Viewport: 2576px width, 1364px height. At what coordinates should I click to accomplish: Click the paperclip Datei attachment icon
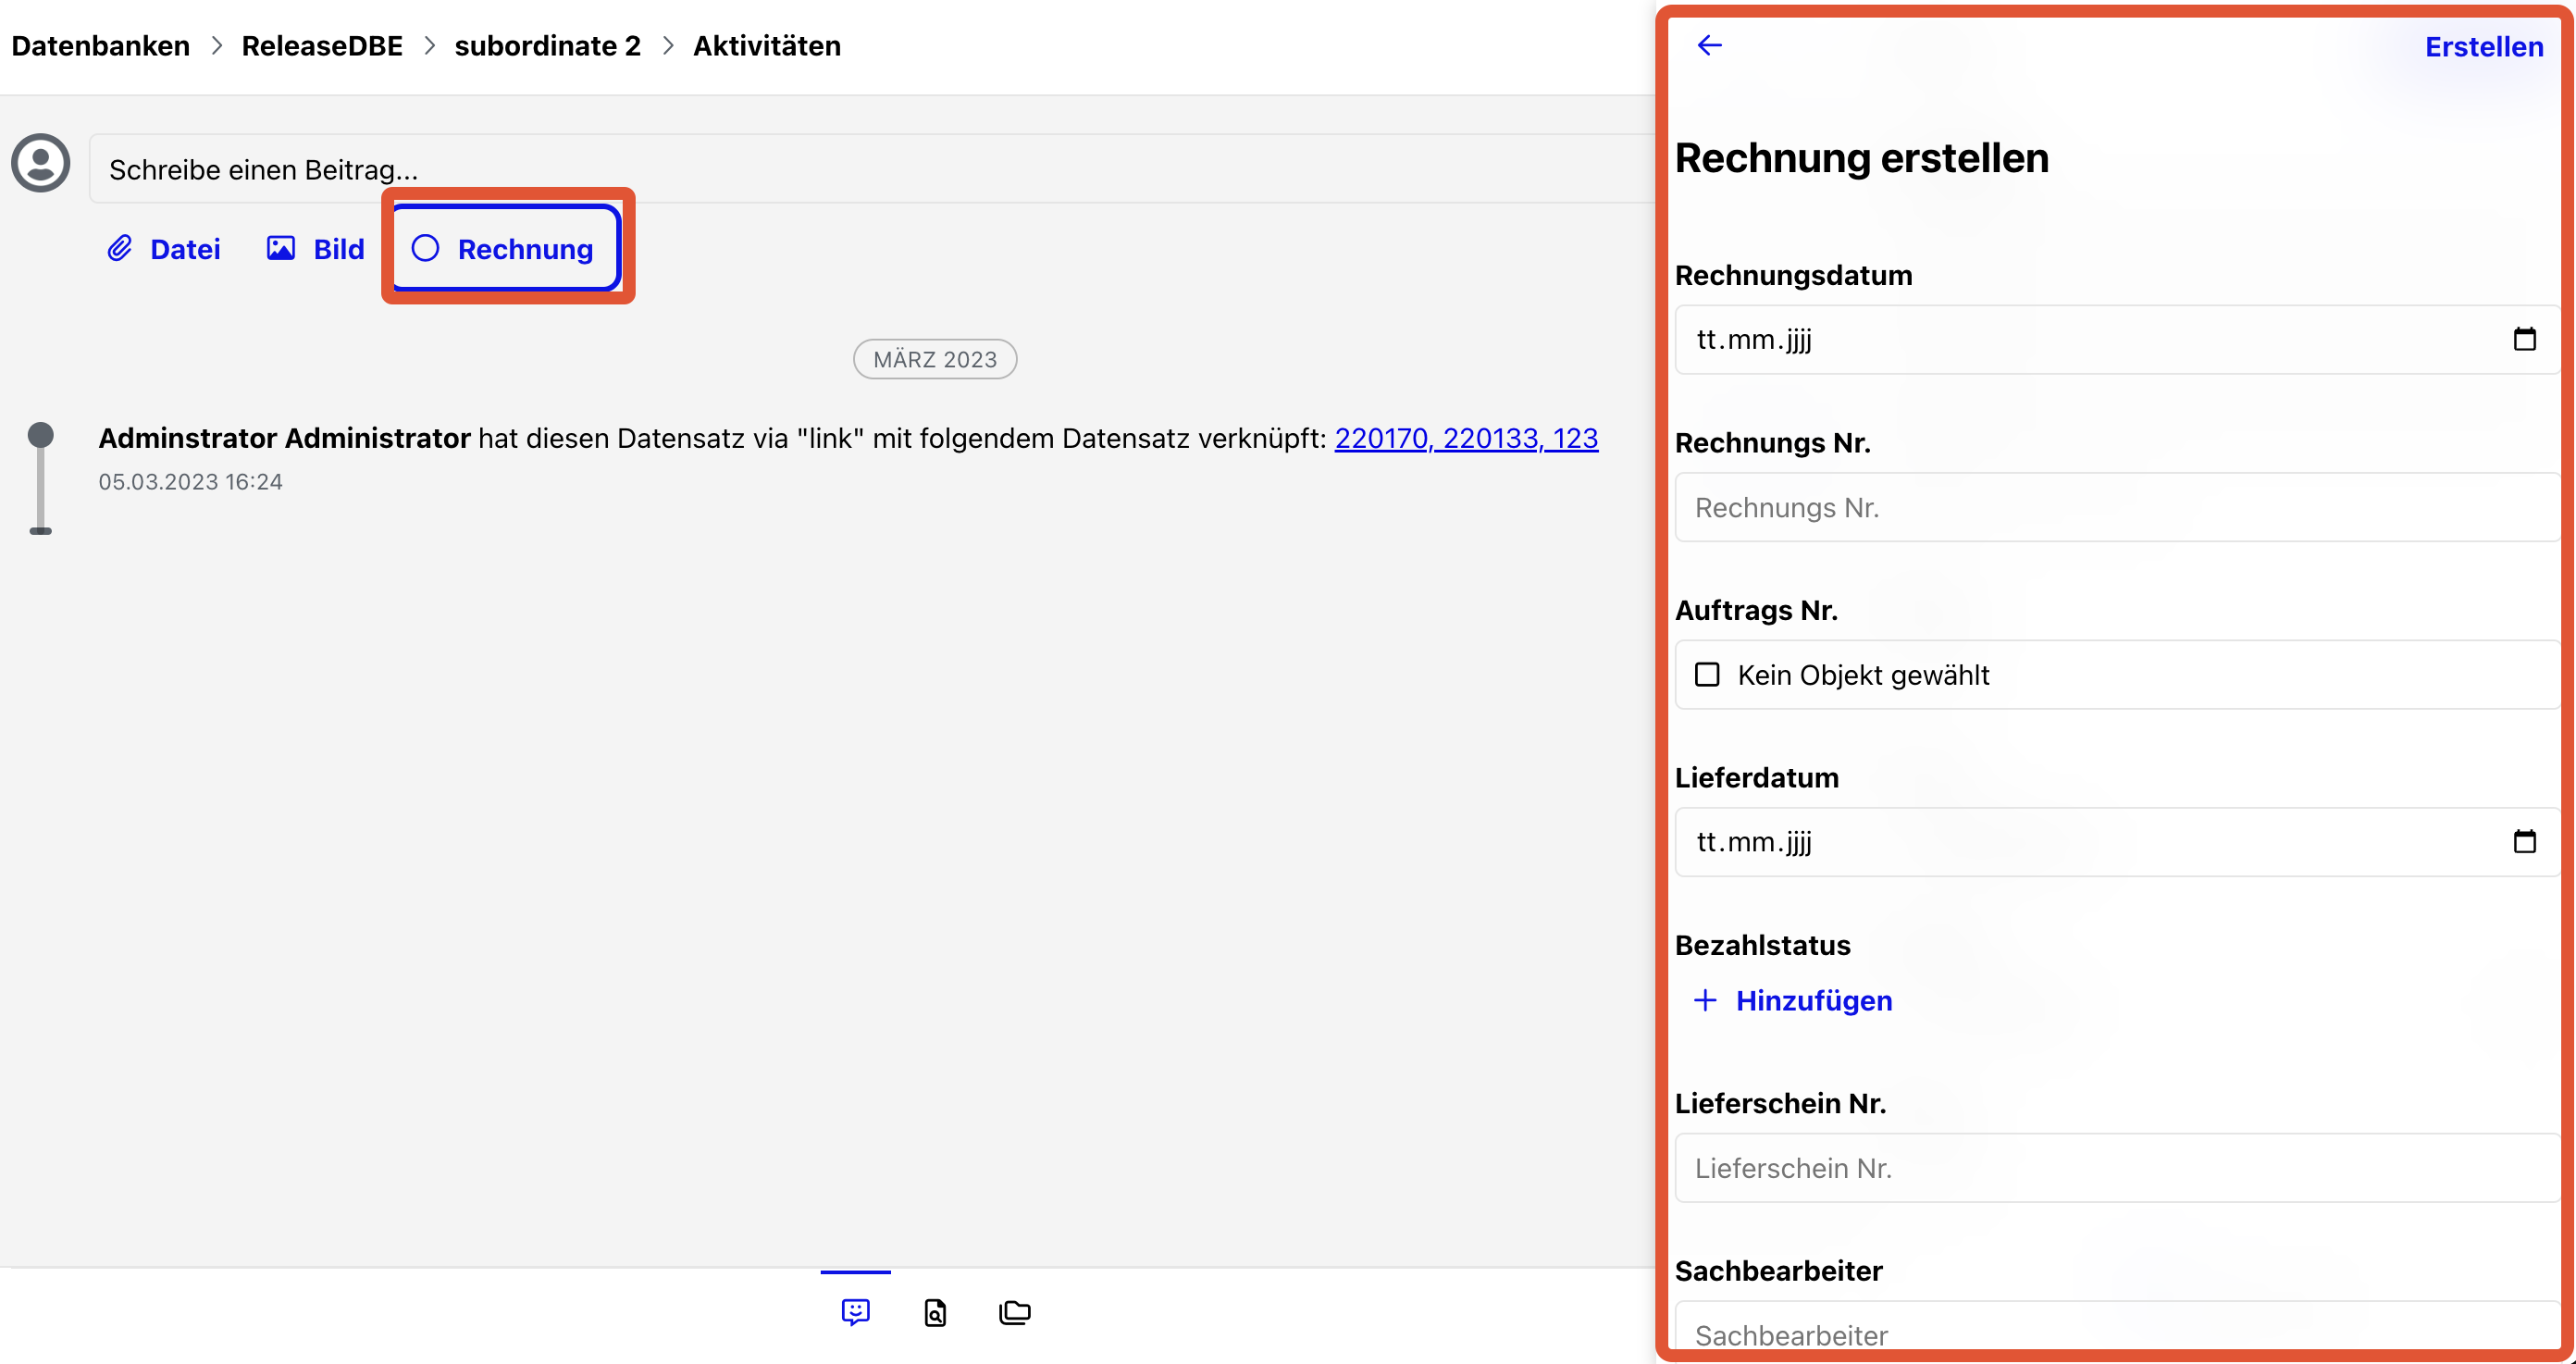point(120,248)
